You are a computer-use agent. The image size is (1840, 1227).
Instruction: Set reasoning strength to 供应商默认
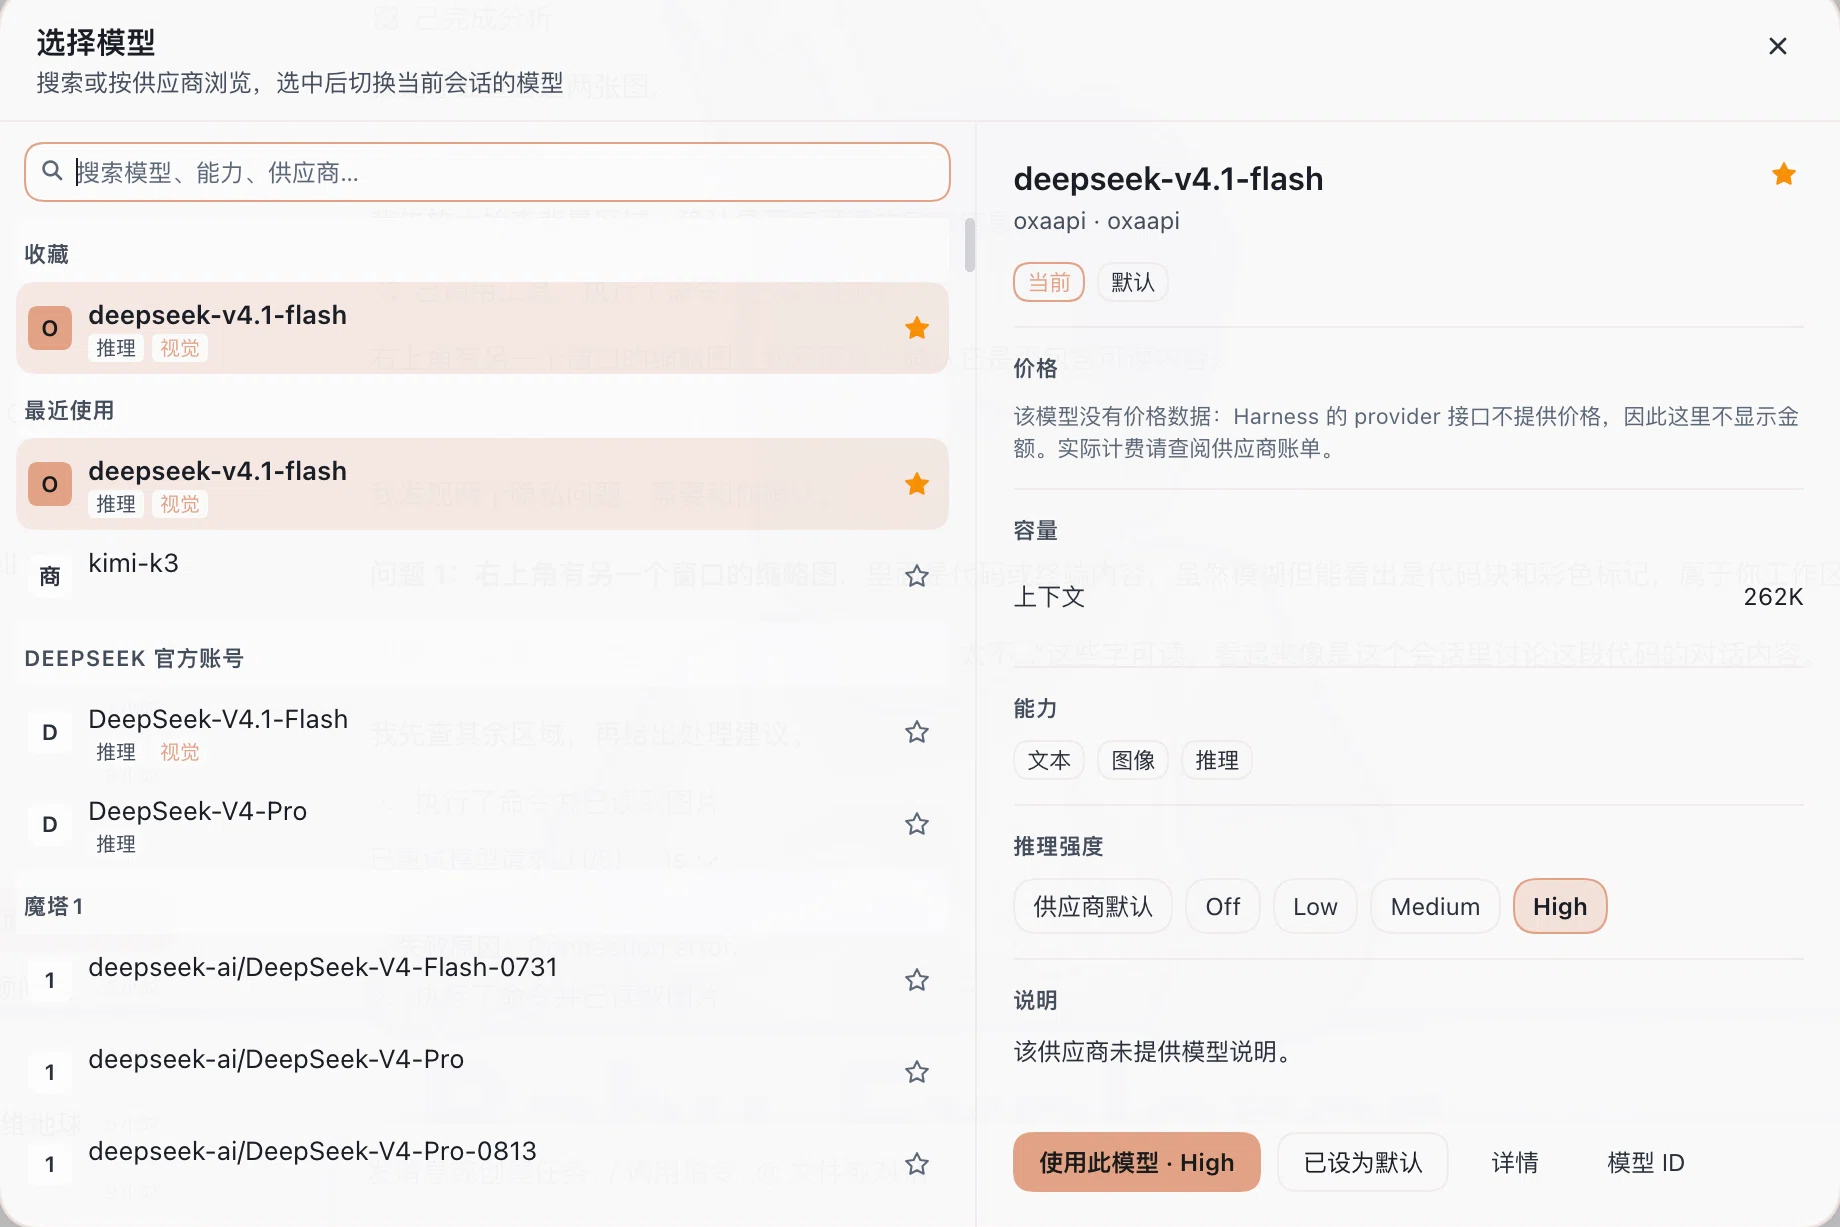pos(1092,906)
